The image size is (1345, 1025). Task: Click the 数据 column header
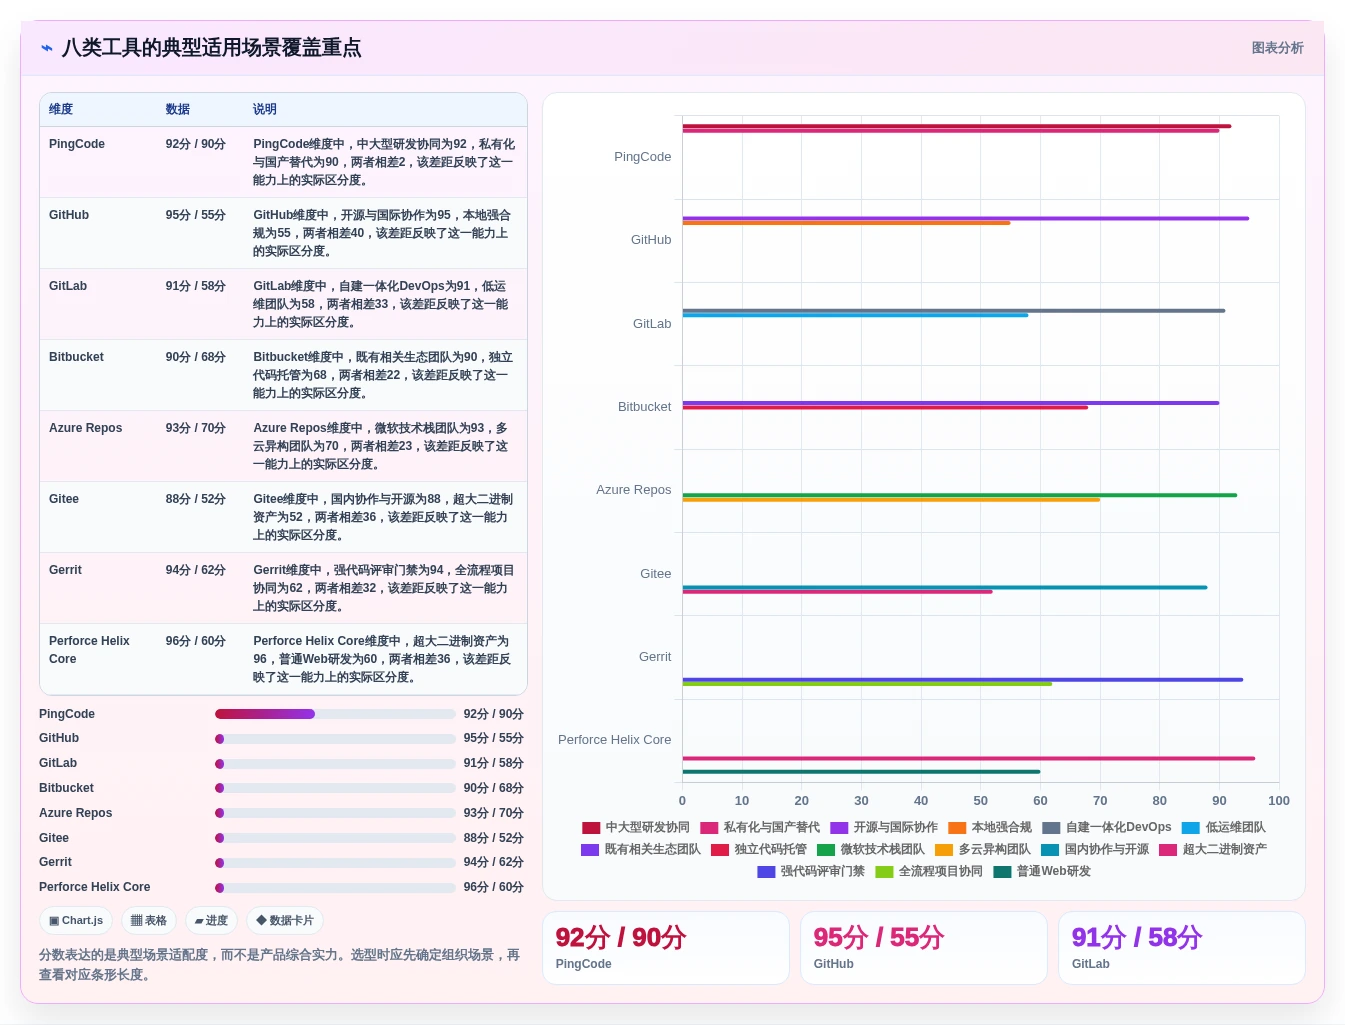pyautogui.click(x=178, y=110)
